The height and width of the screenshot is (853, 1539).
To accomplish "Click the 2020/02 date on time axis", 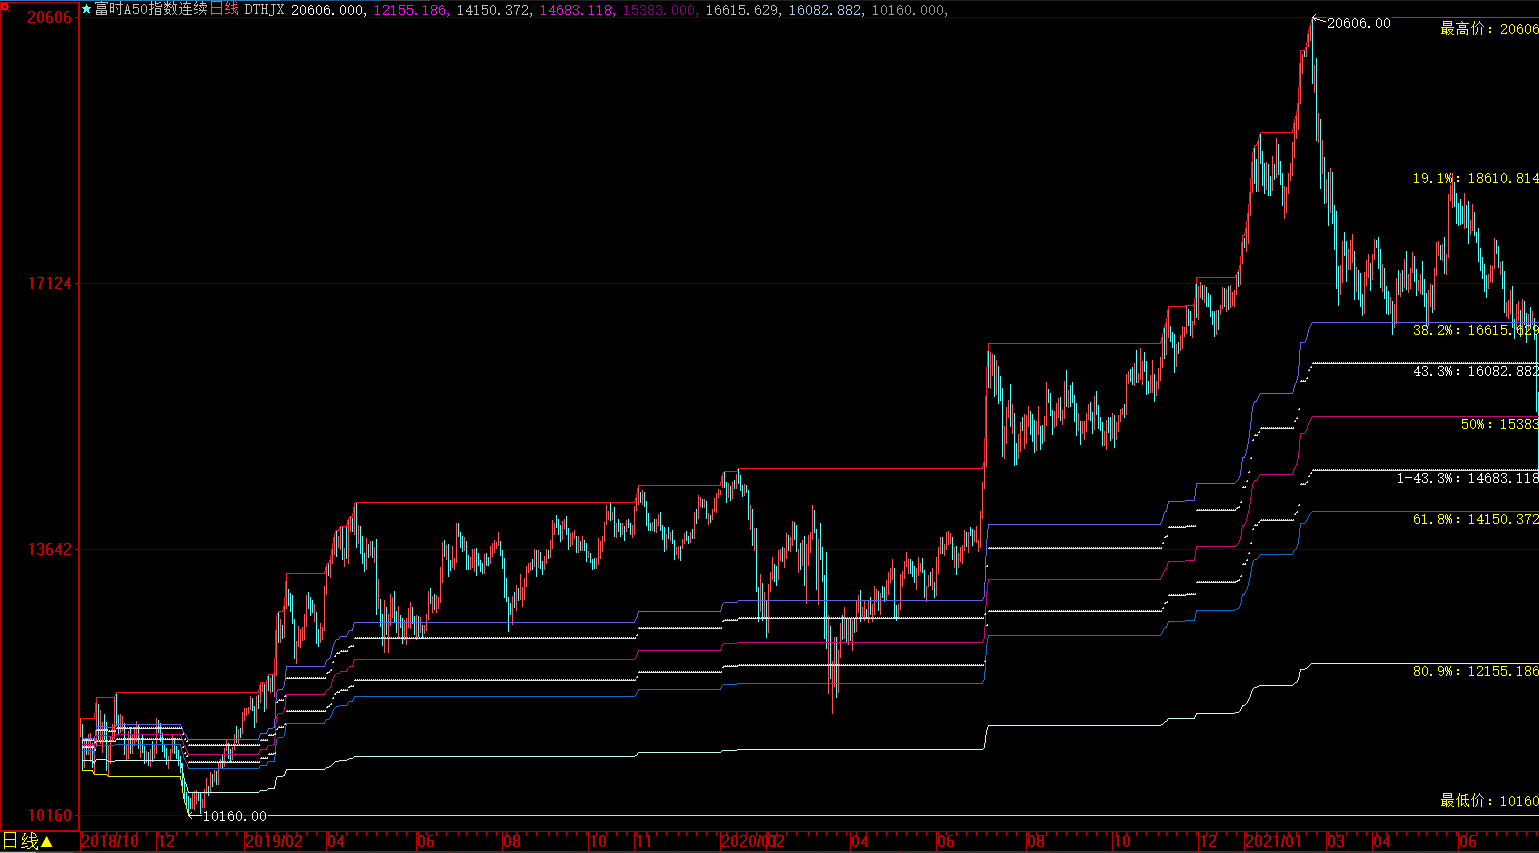I will point(752,841).
